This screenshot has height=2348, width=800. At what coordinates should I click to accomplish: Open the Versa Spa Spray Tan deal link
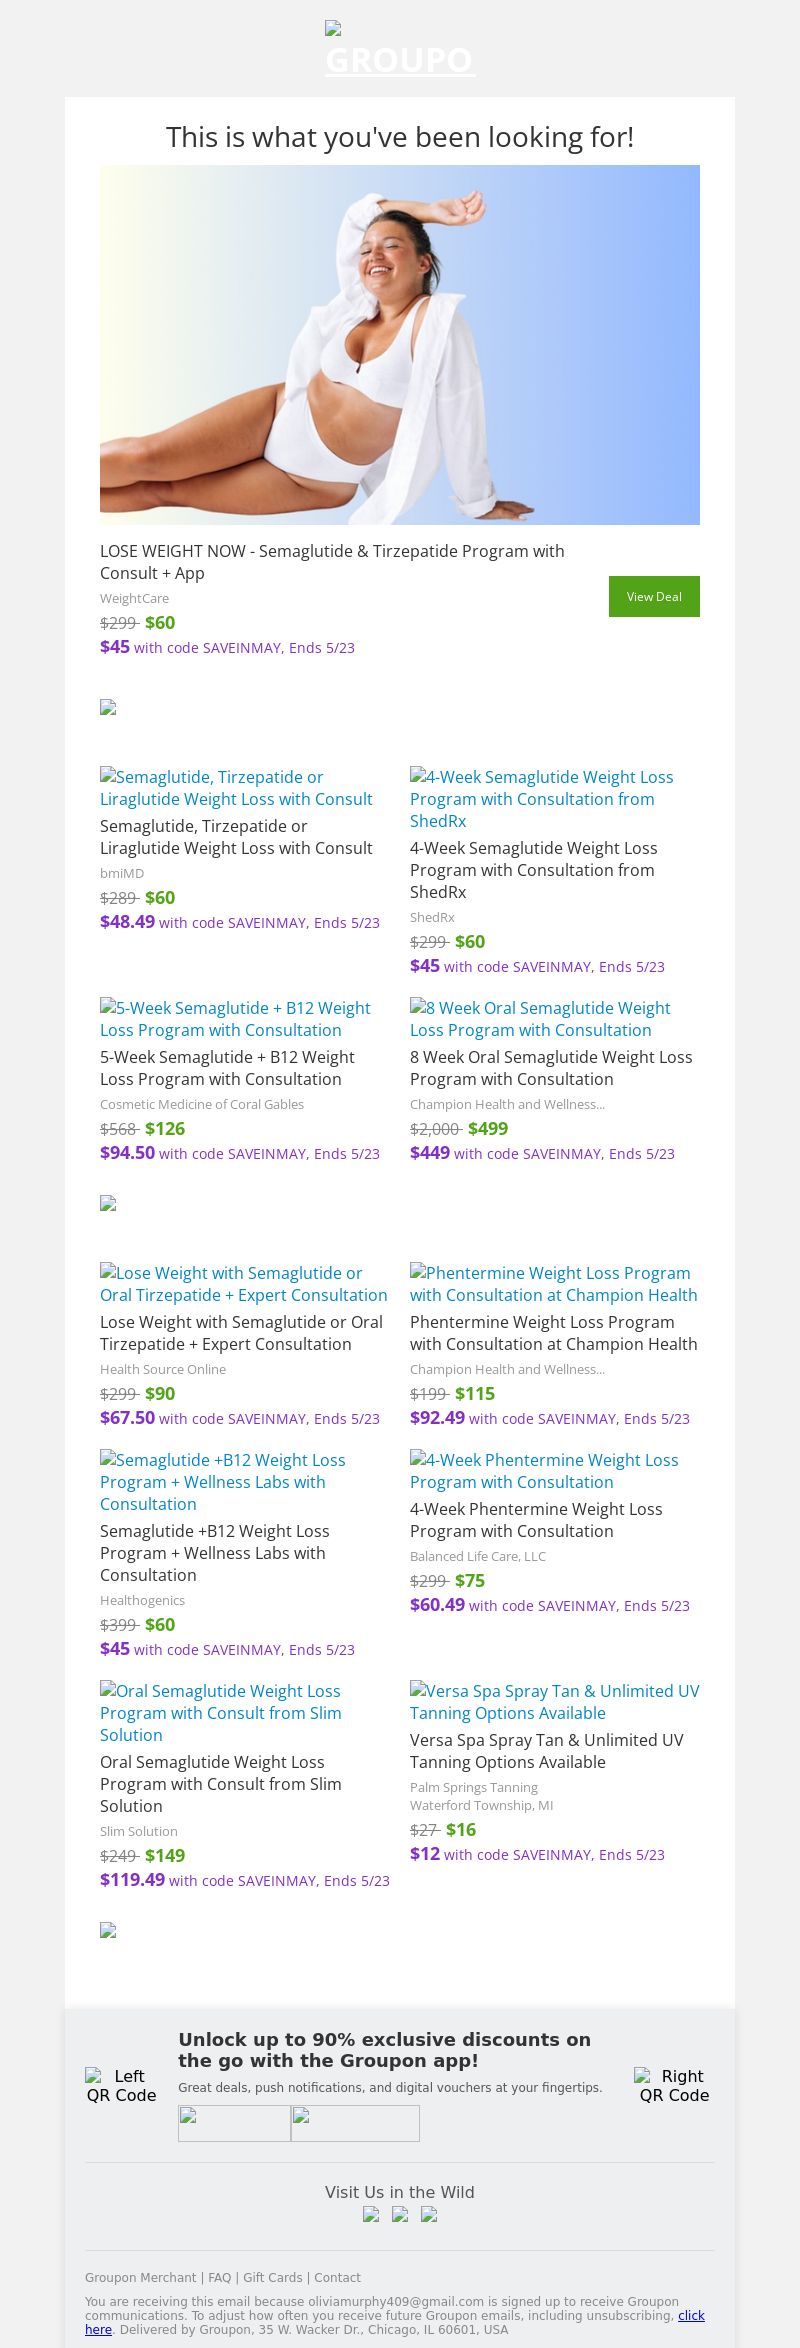pos(554,1701)
